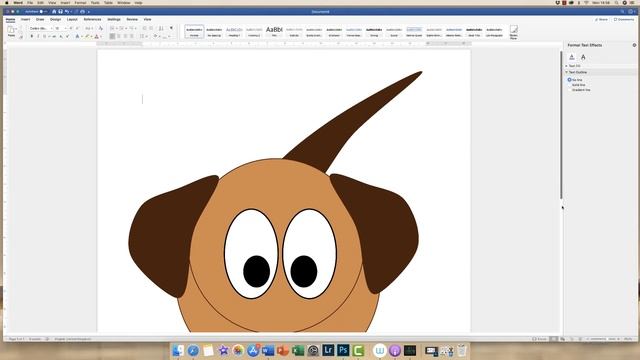
Task: Toggle the AutoSave switch
Action: pyautogui.click(x=43, y=11)
